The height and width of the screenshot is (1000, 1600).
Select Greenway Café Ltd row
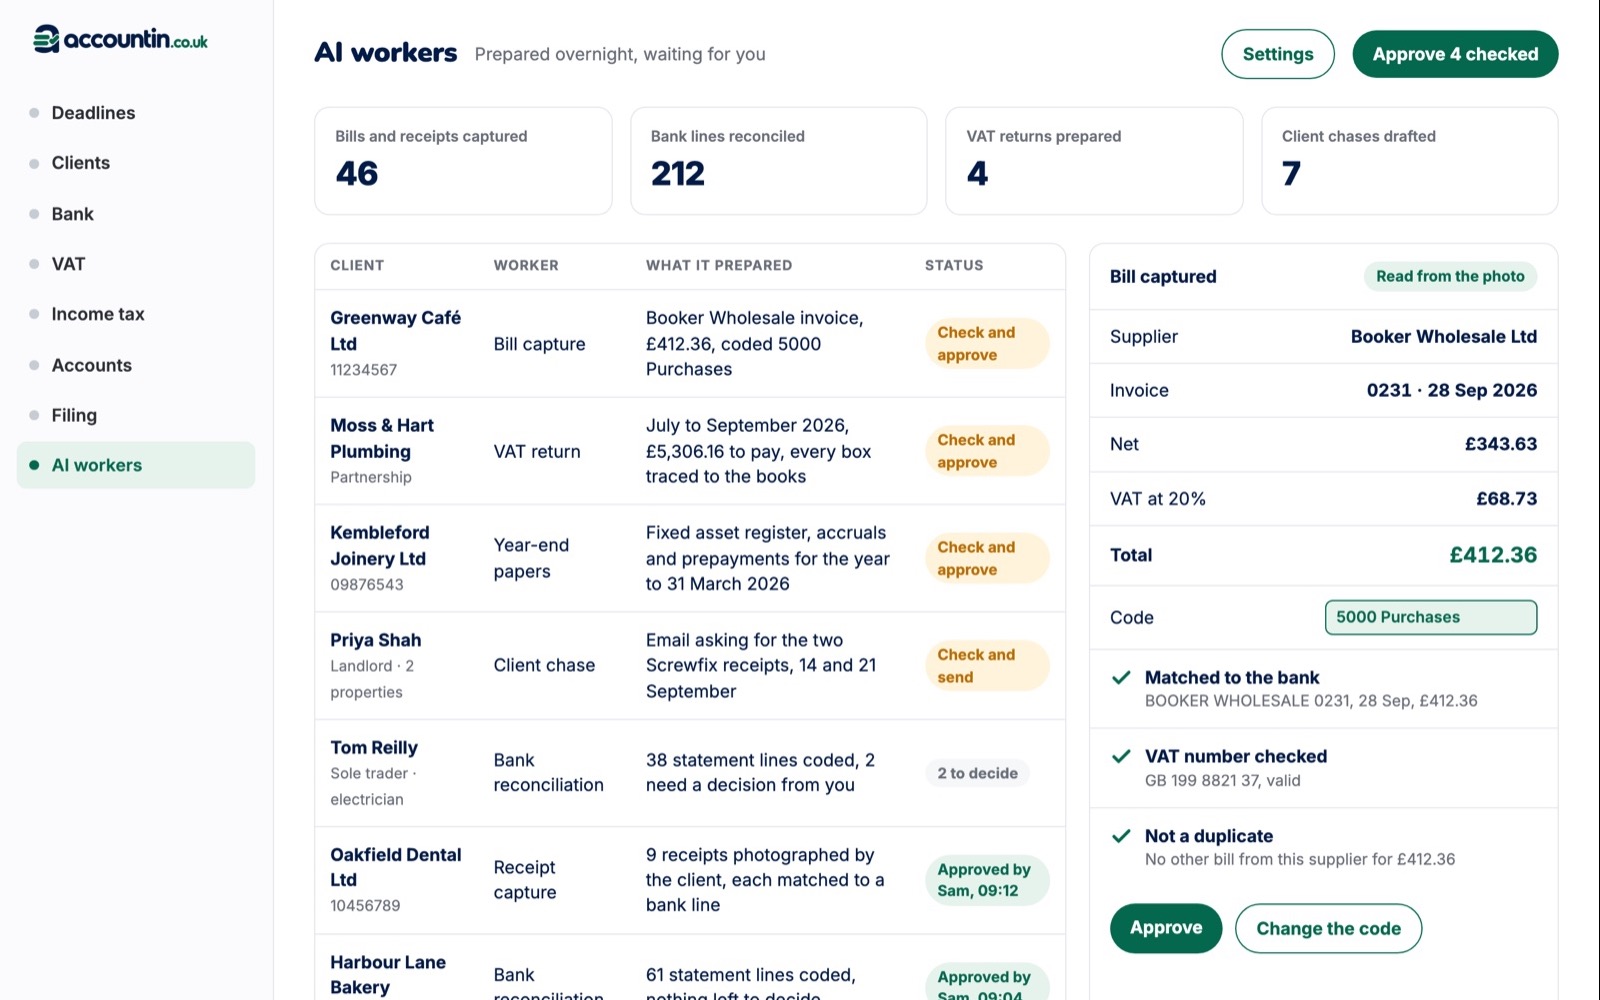coord(690,344)
